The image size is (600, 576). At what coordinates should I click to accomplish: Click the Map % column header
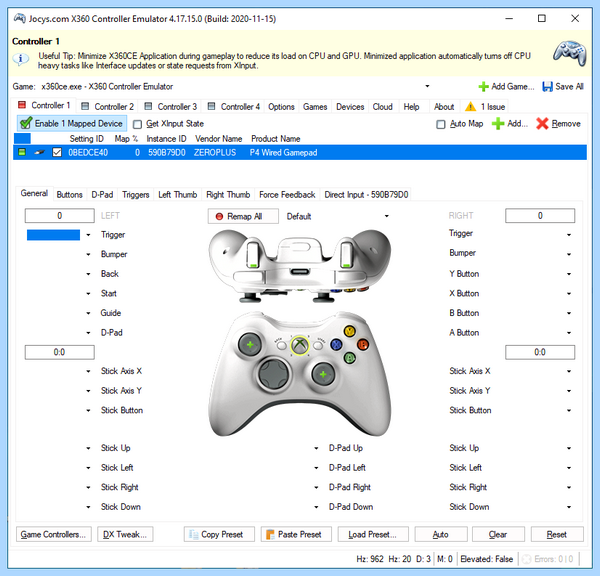(x=126, y=139)
